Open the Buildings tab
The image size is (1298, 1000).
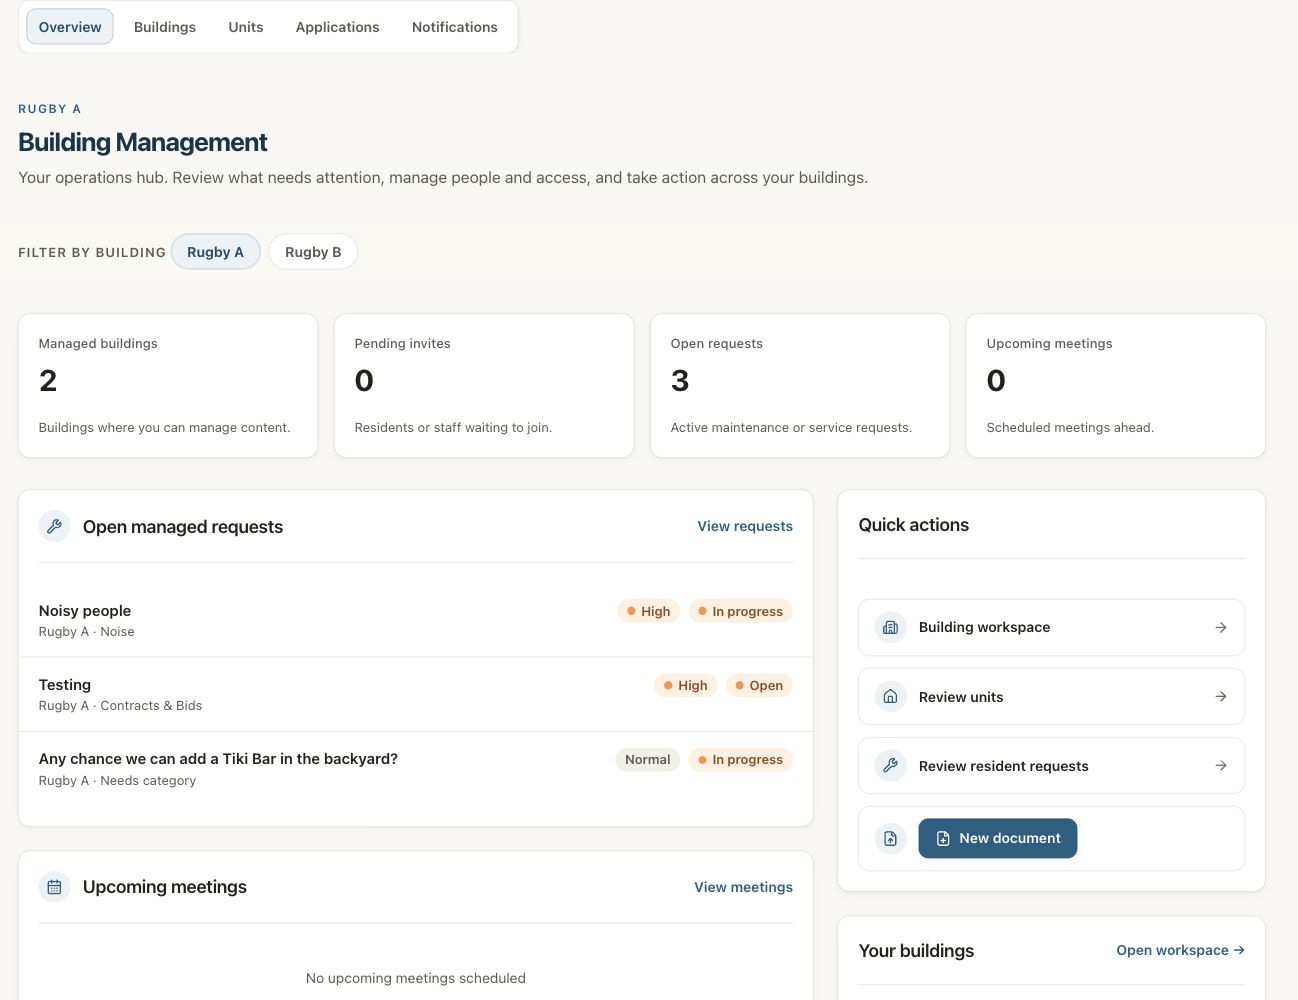(x=165, y=27)
